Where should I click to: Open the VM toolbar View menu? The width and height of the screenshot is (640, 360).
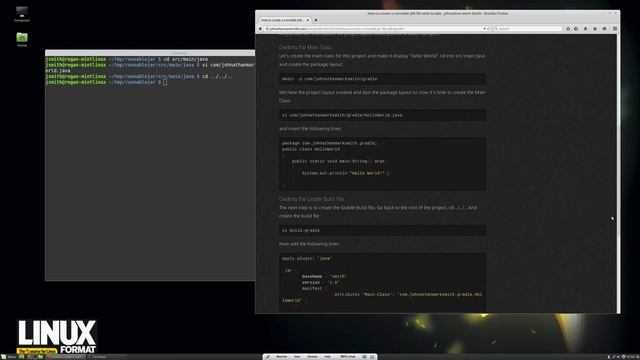[297, 357]
